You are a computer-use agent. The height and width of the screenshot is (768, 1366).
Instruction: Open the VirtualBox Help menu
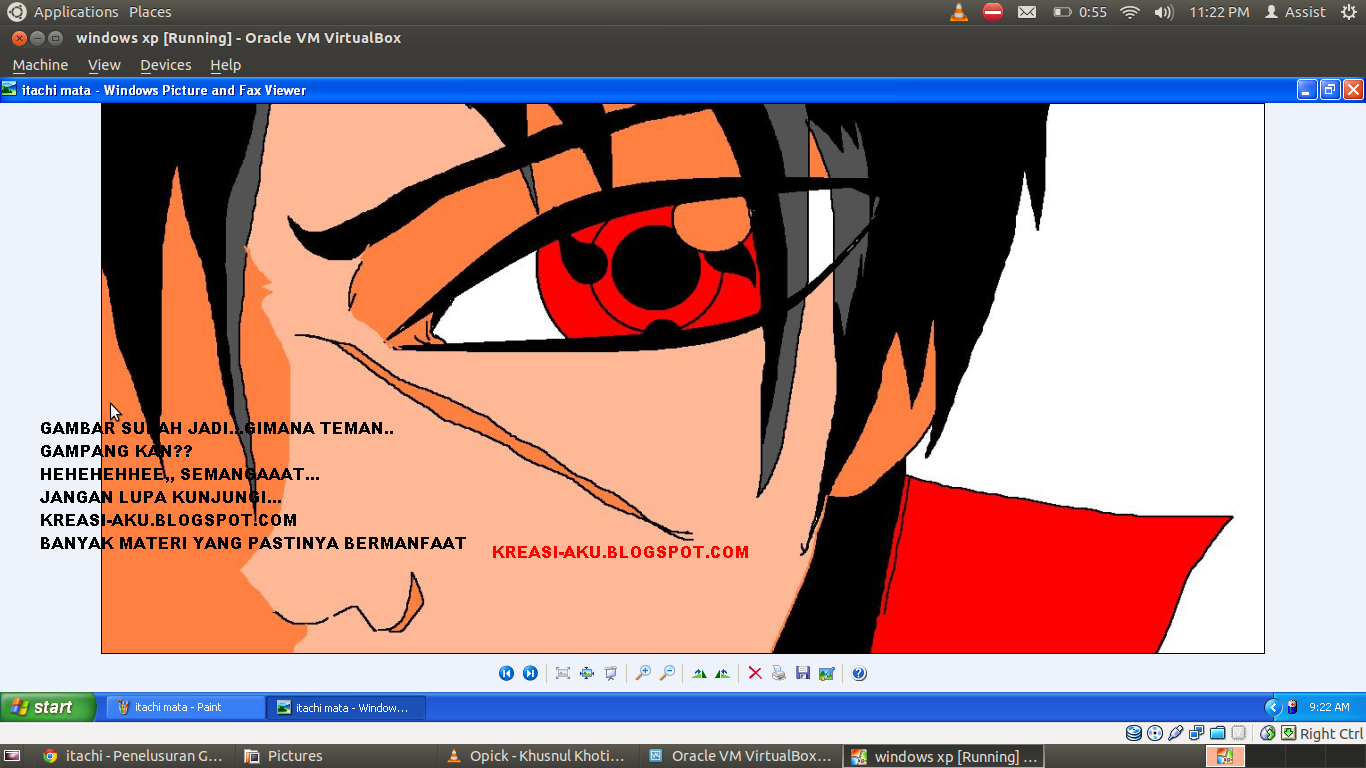[x=225, y=65]
